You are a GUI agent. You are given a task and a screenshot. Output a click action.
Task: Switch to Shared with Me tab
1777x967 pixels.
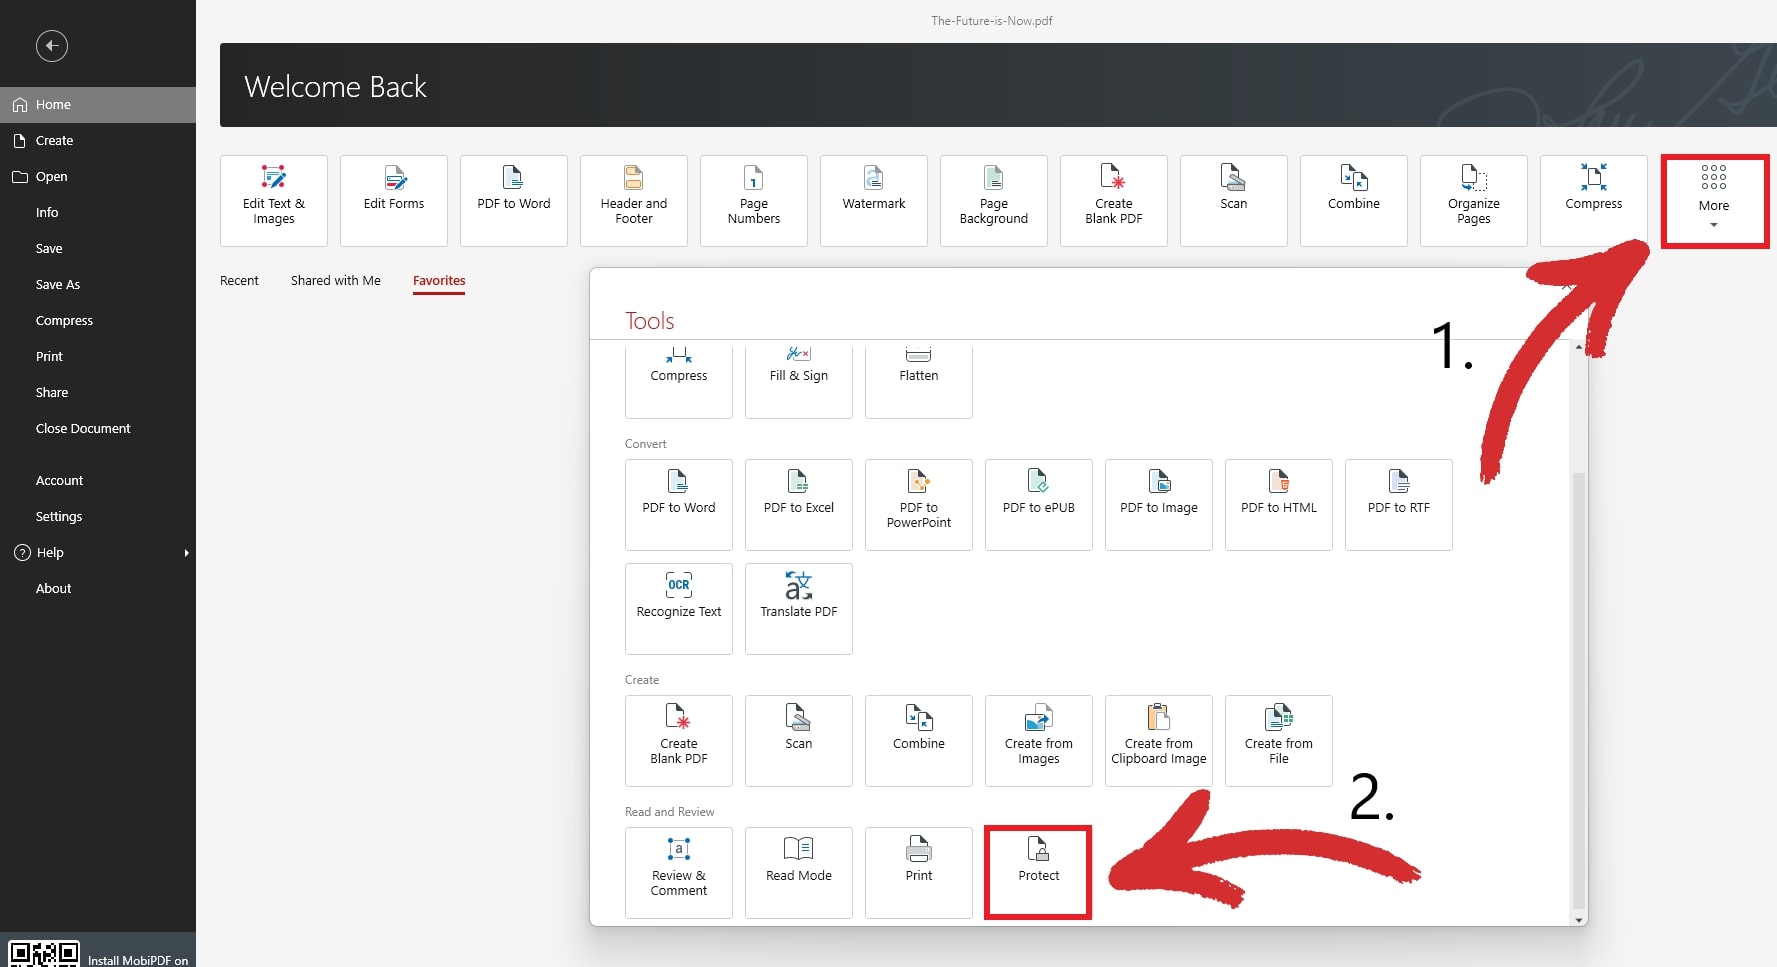pos(336,281)
